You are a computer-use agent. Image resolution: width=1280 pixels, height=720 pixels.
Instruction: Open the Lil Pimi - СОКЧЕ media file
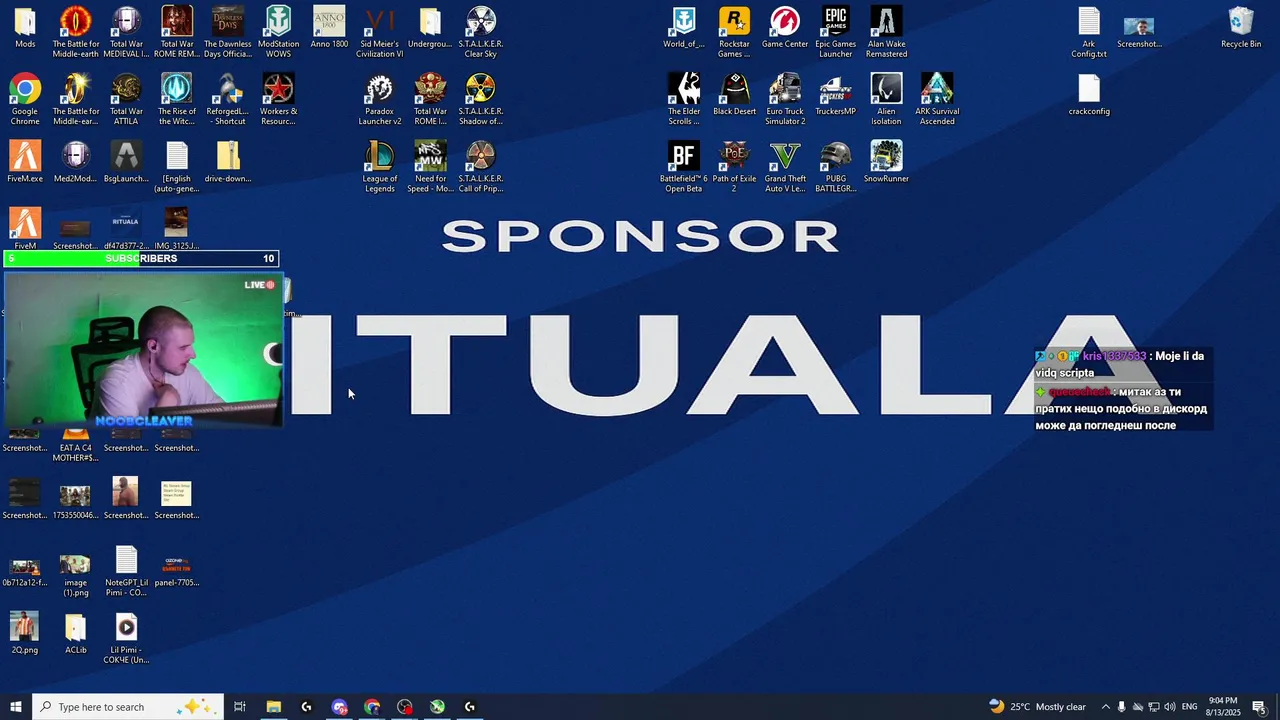coord(126,638)
